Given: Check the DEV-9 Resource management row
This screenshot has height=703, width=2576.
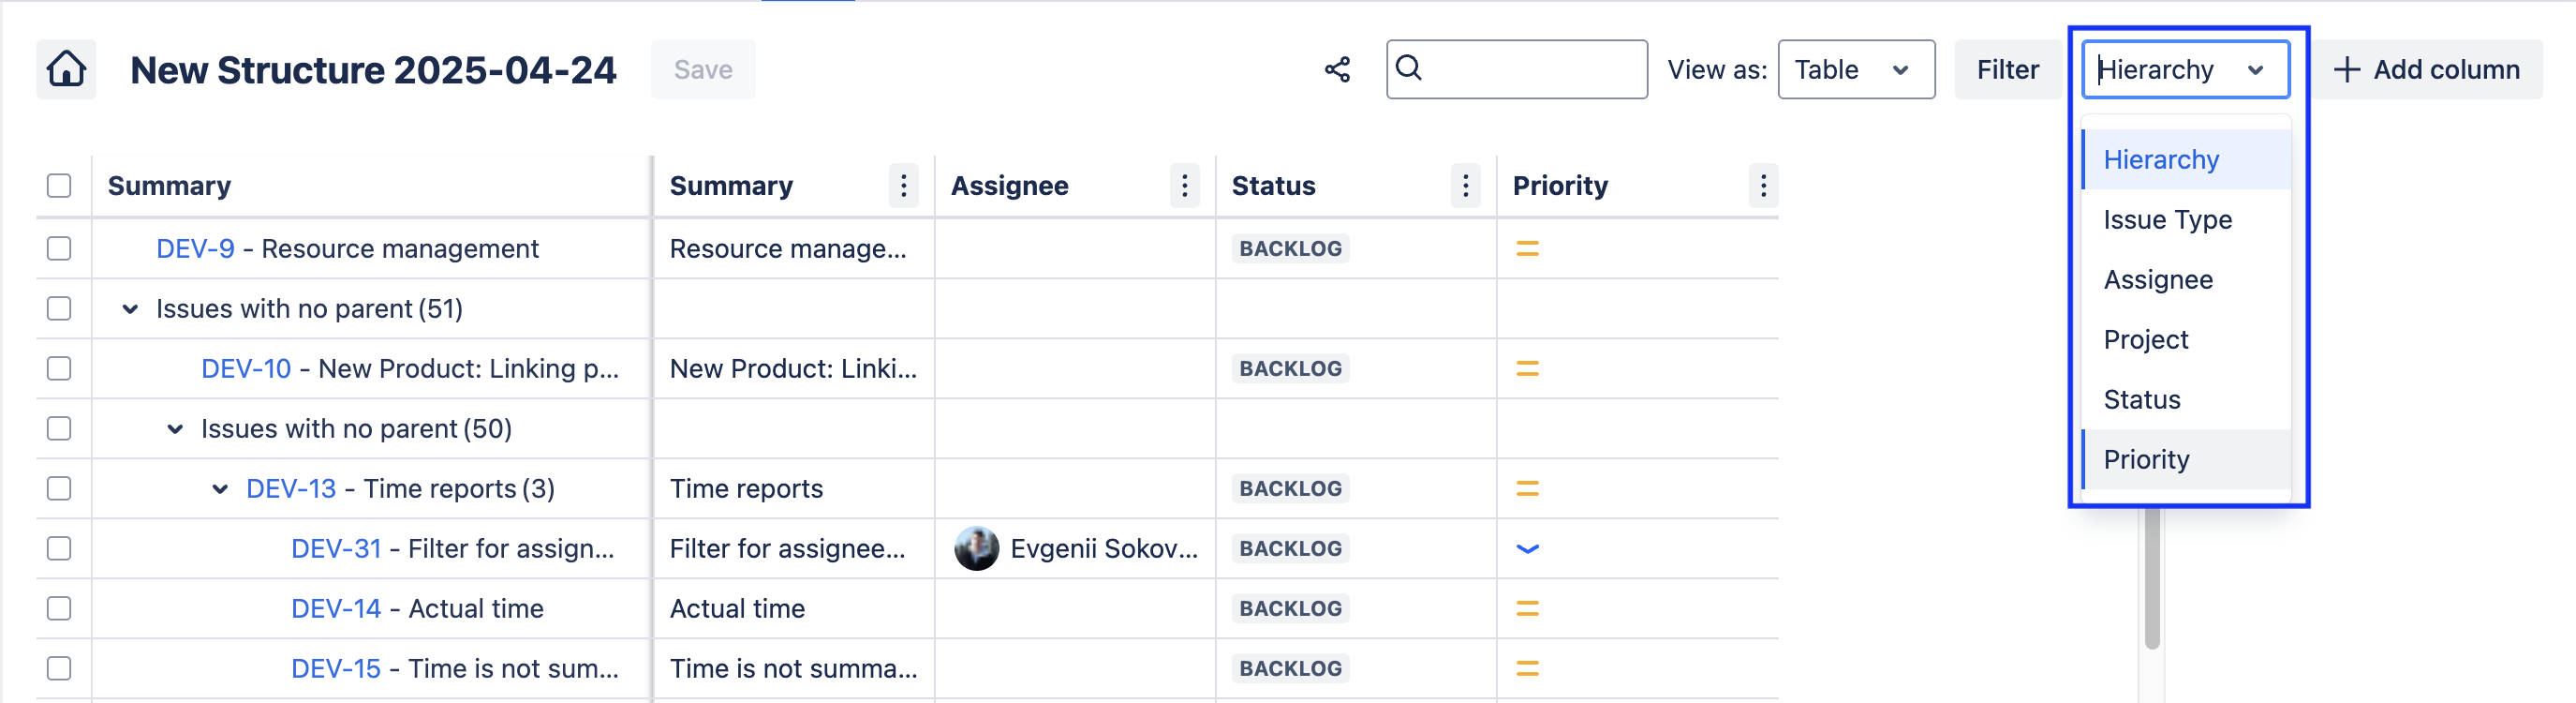Looking at the screenshot, I should [59, 248].
